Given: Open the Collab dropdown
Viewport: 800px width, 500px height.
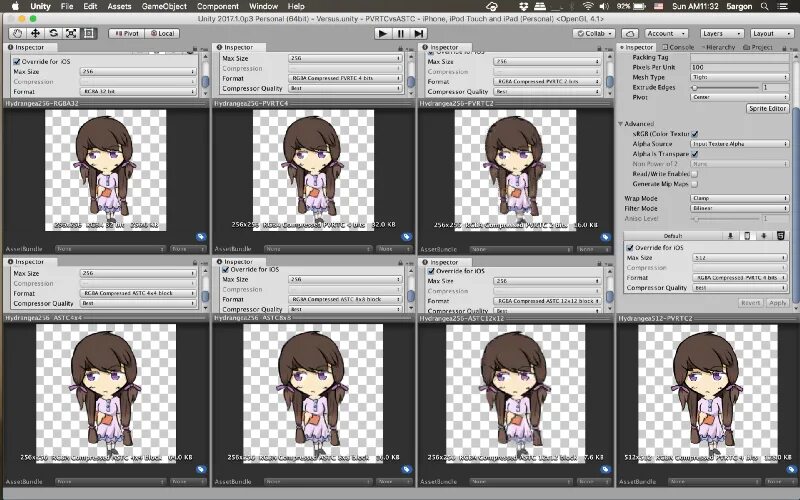Looking at the screenshot, I should point(595,33).
